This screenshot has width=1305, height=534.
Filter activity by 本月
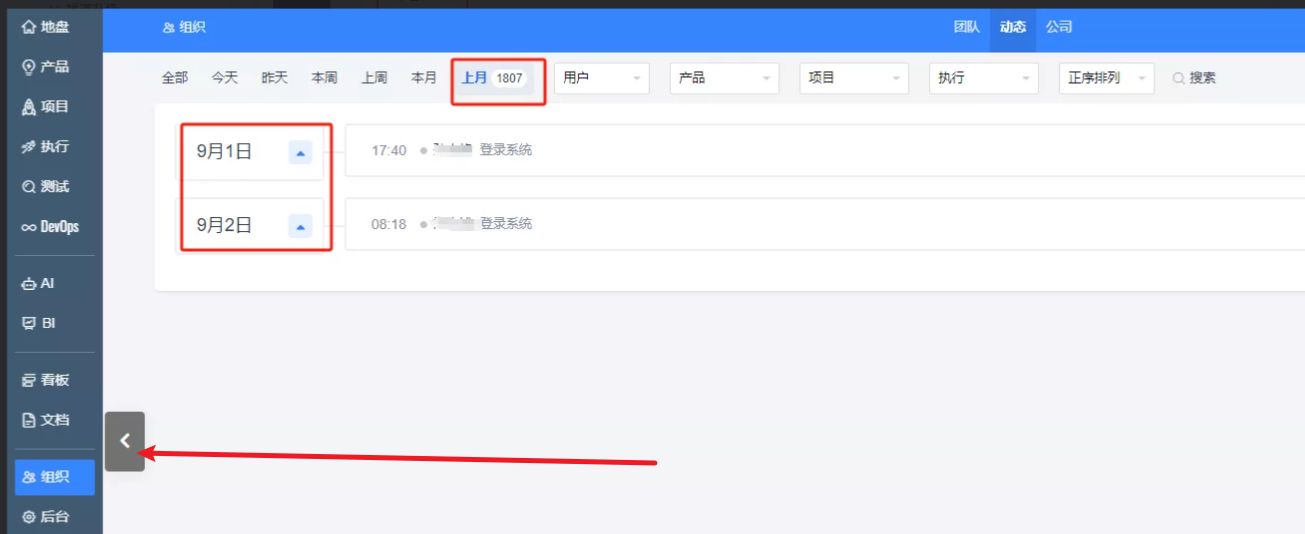[424, 78]
